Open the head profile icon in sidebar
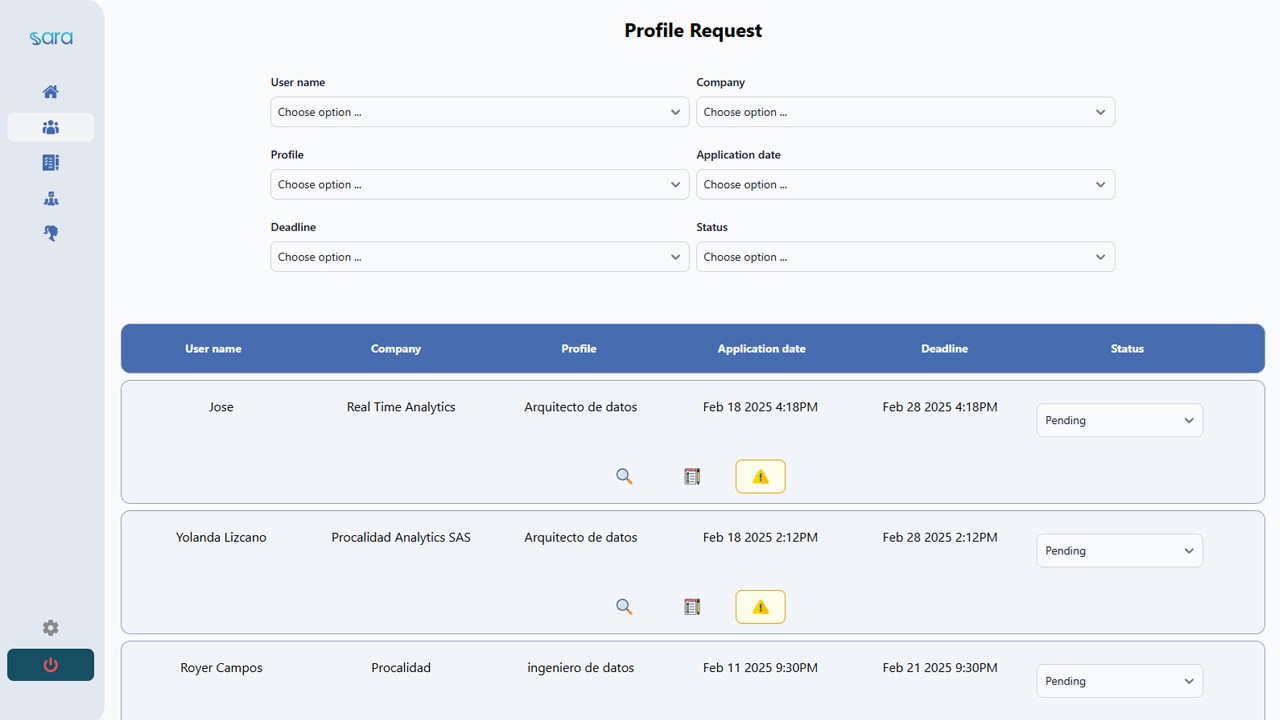This screenshot has width=1280, height=720. (50, 233)
